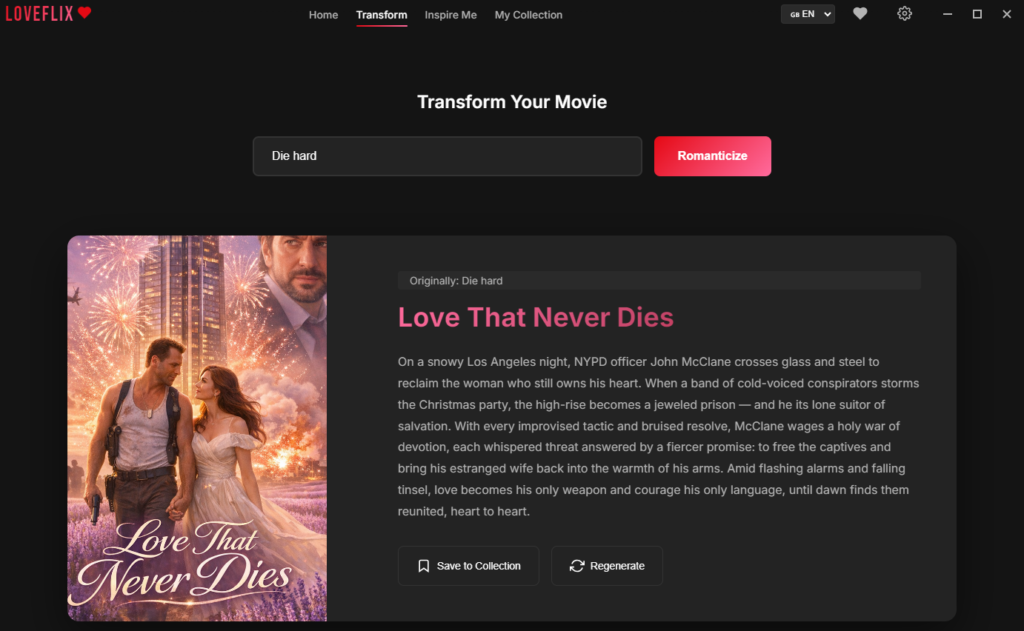Select the Transform tab
Screen dimensions: 1024x631
381,14
